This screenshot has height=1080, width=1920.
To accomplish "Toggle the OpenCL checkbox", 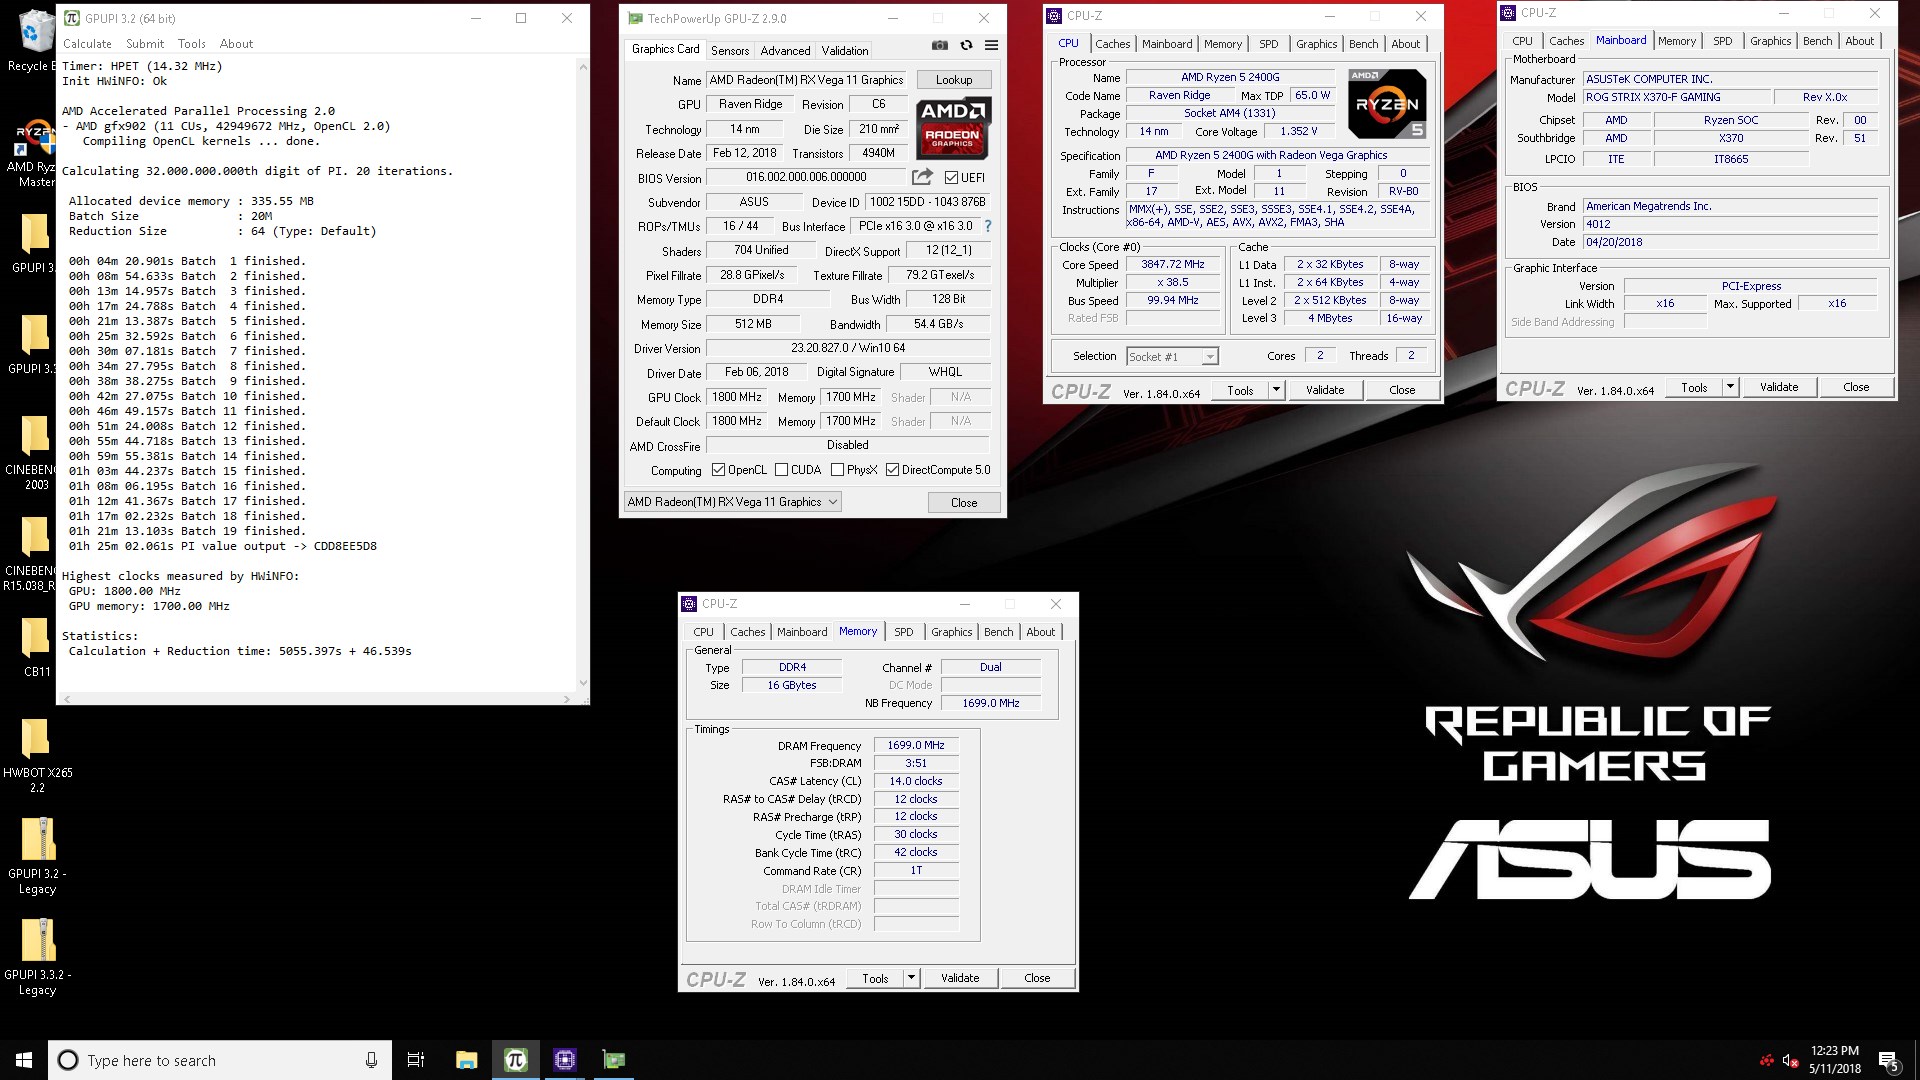I will tap(718, 470).
